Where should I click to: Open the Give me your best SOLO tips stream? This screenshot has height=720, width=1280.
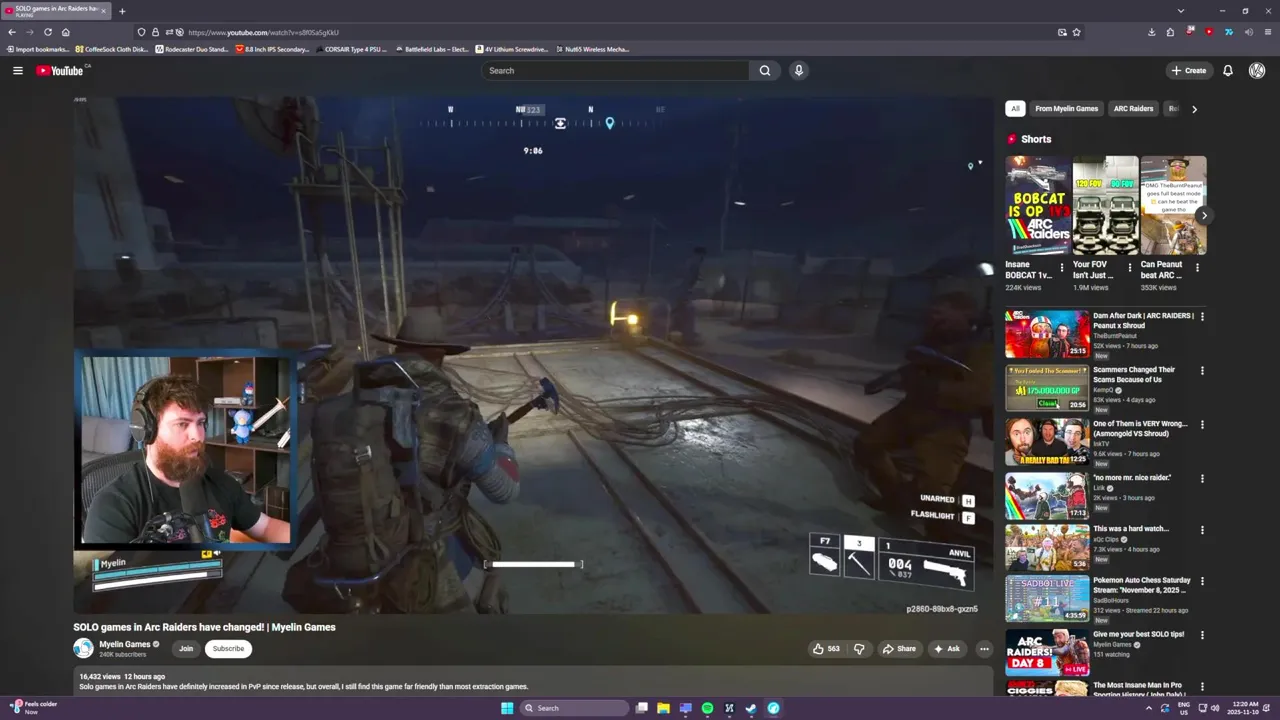click(x=1047, y=652)
